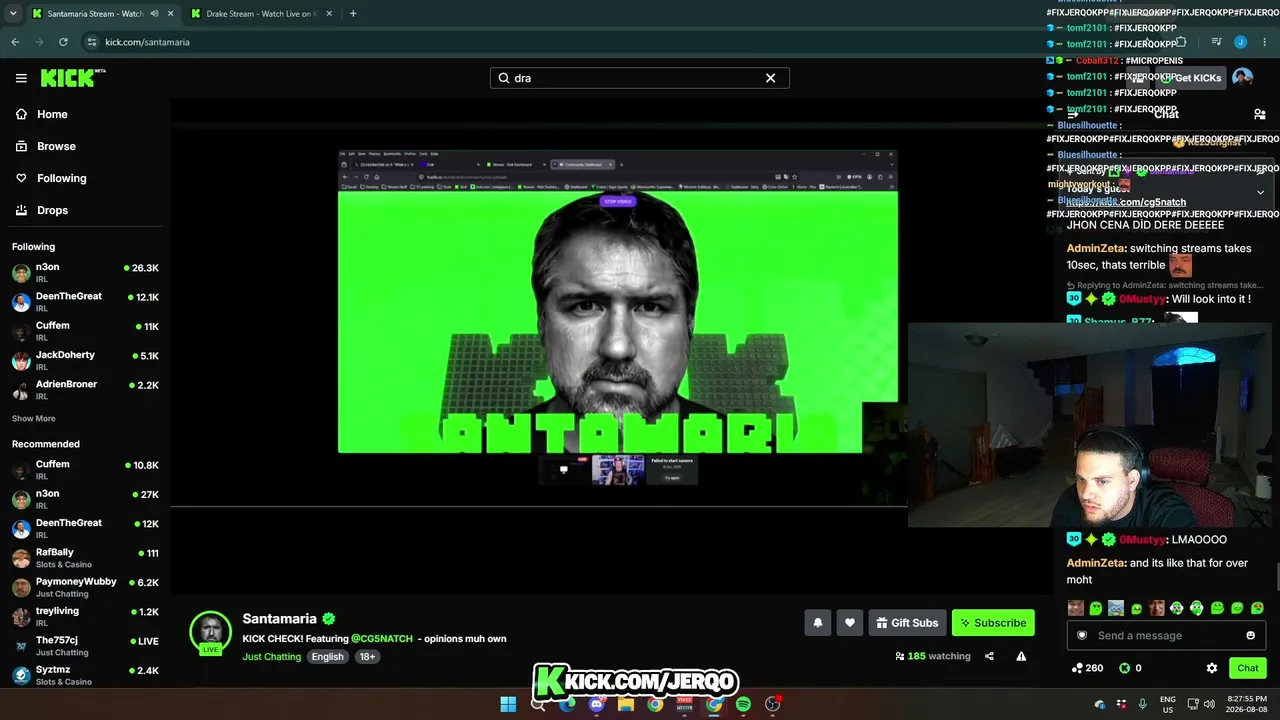The width and height of the screenshot is (1280, 720).
Task: Clear the search box with the X
Action: point(770,78)
